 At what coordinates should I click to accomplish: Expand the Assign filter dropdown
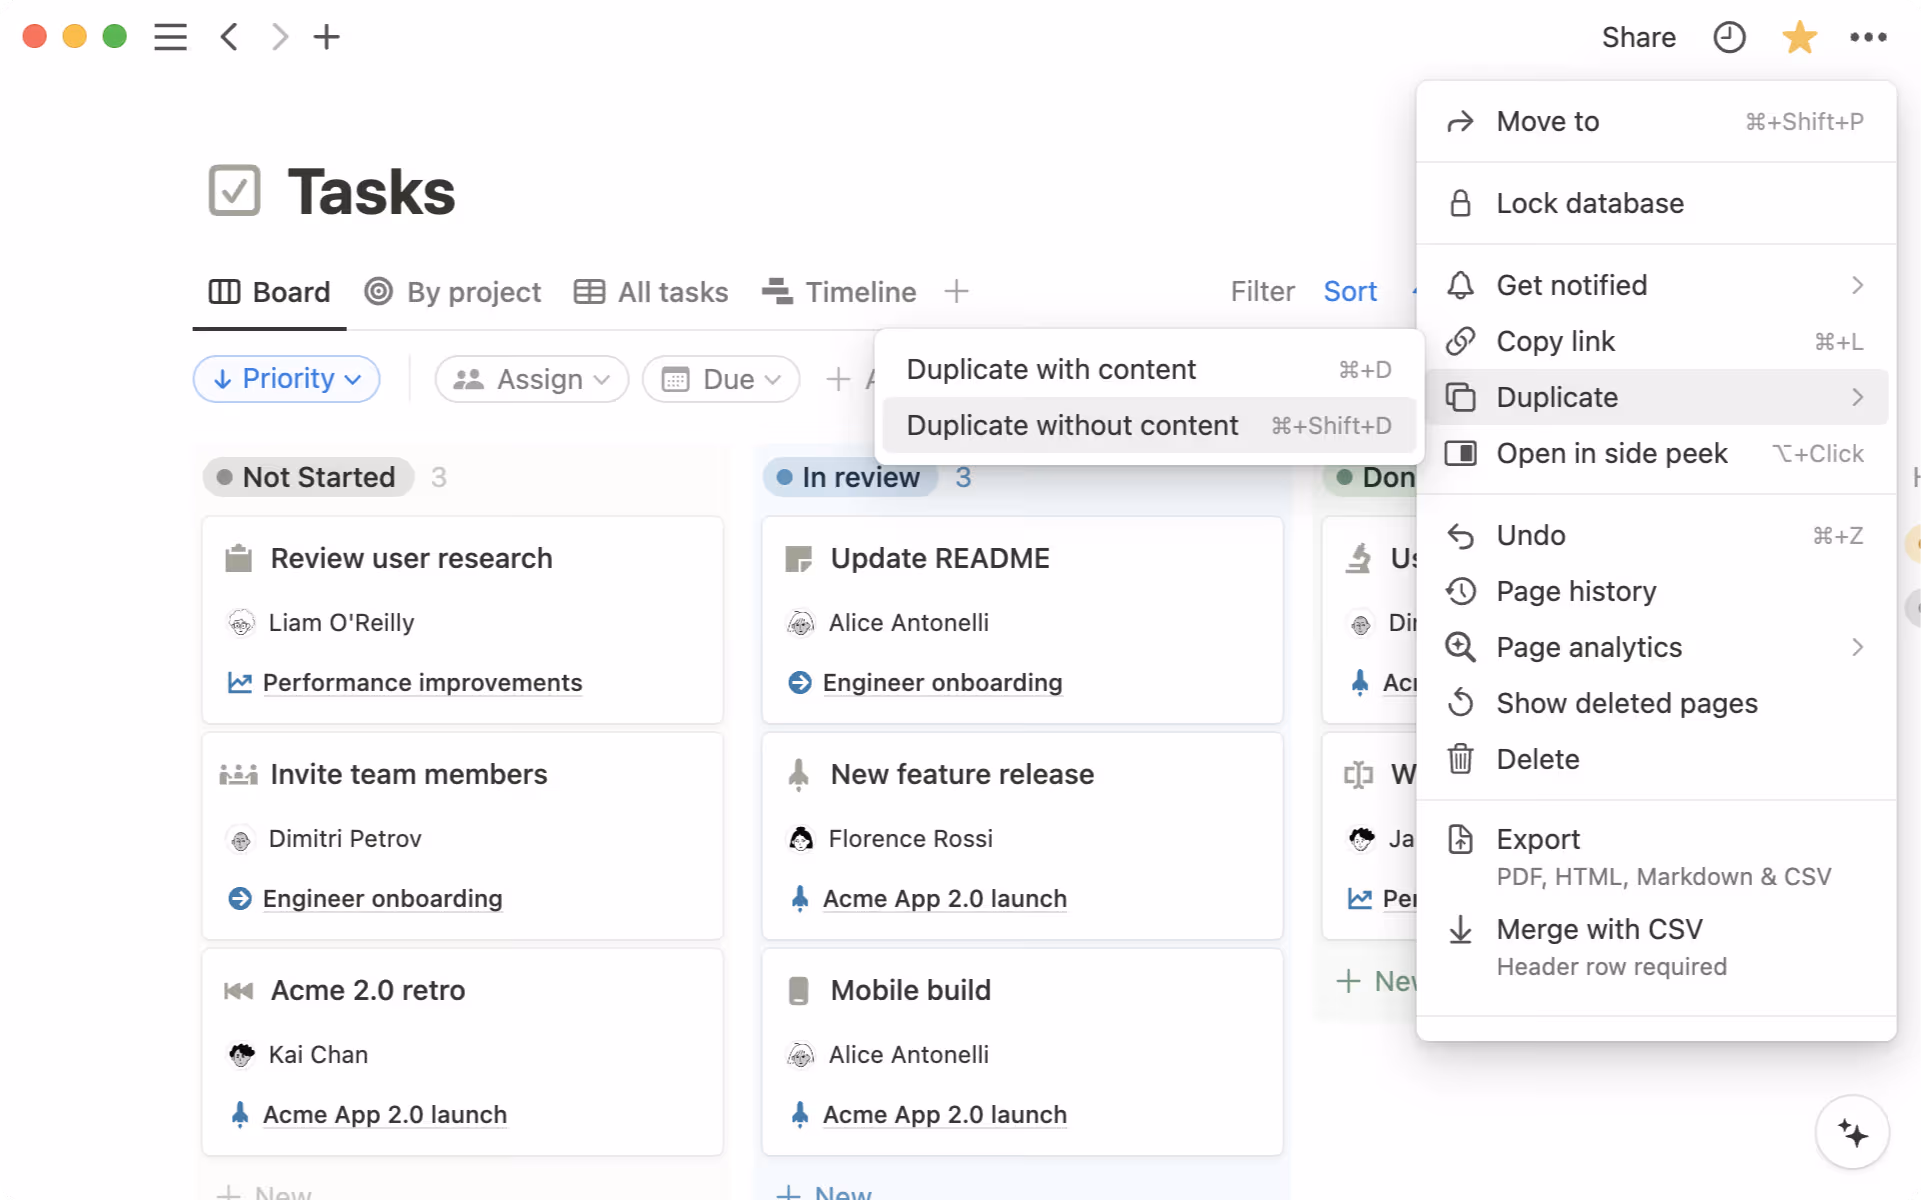pyautogui.click(x=531, y=380)
